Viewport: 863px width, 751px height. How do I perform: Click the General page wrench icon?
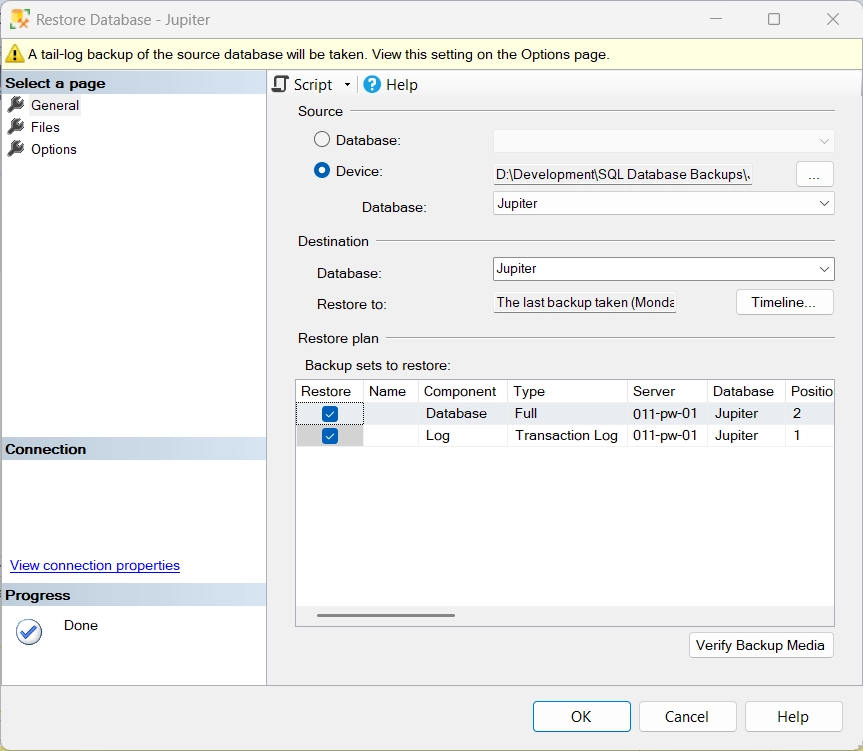click(x=16, y=105)
